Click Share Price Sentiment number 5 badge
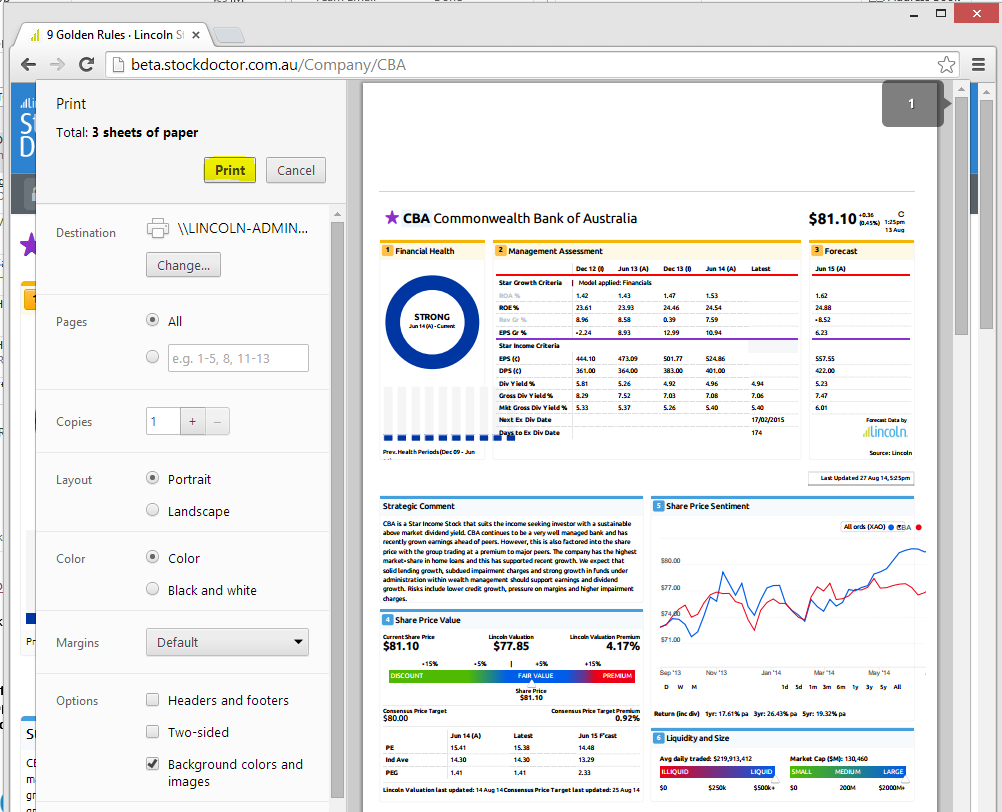Image resolution: width=1002 pixels, height=812 pixels. coord(659,506)
